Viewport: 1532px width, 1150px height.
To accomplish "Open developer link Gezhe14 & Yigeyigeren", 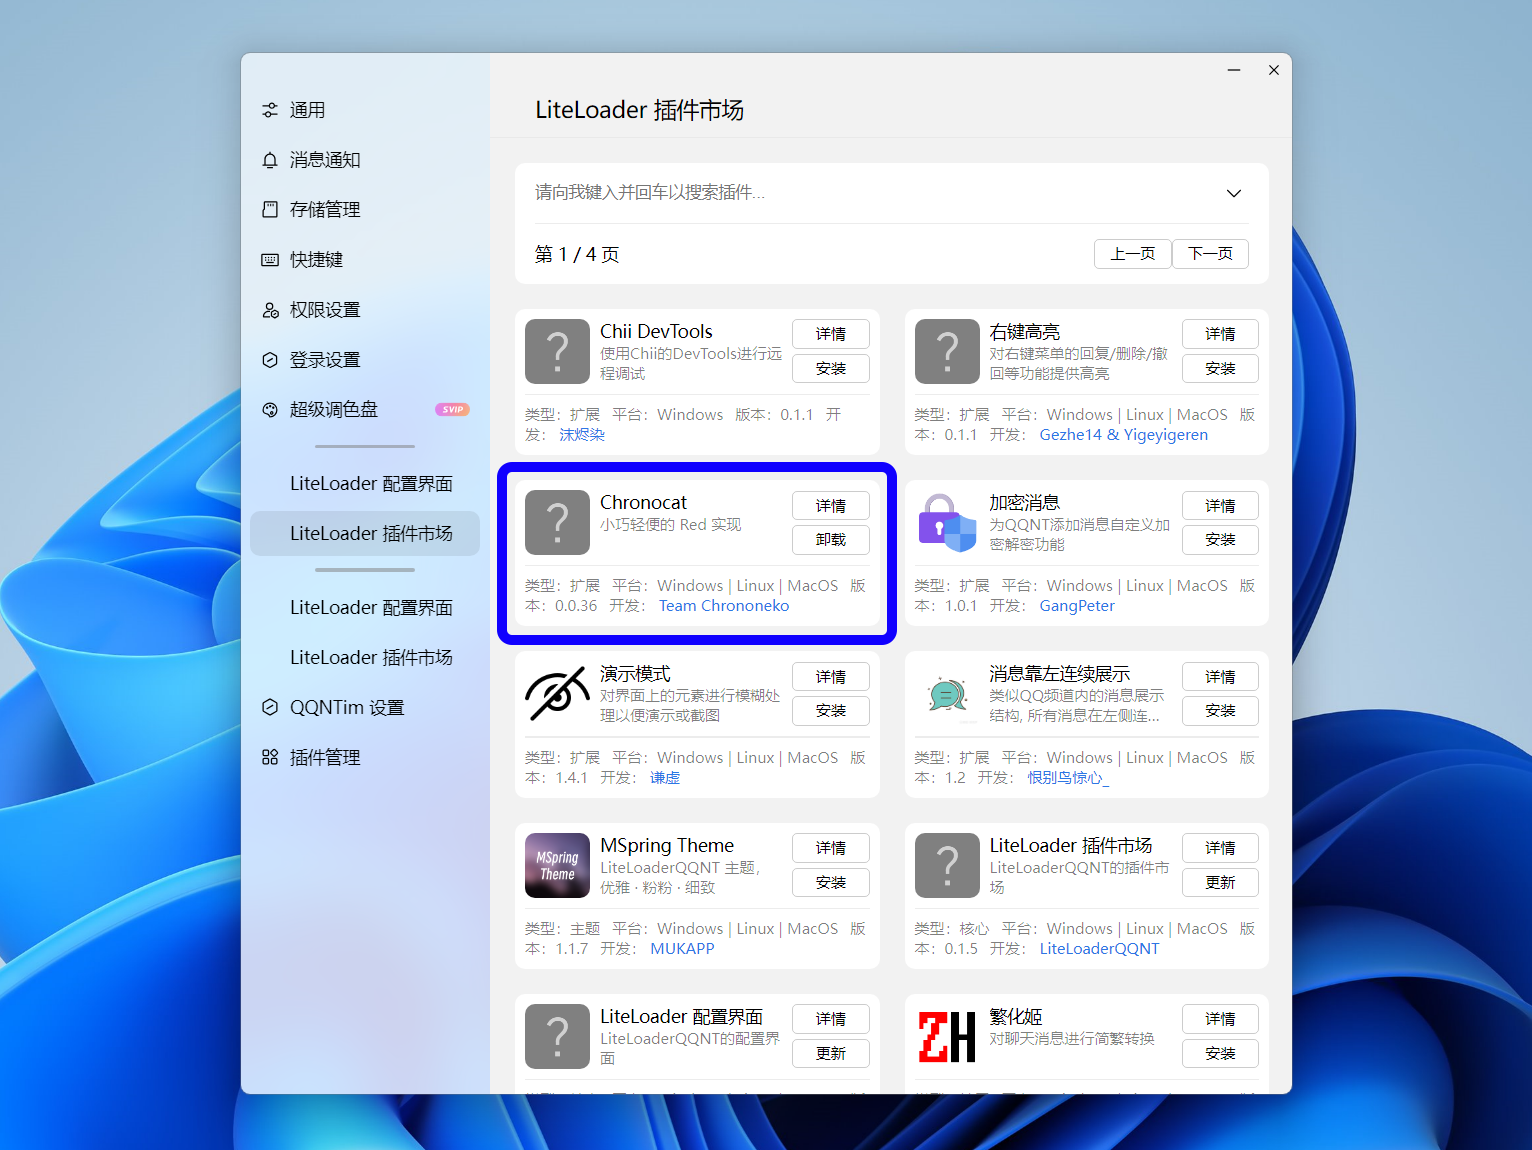I will coord(1124,435).
